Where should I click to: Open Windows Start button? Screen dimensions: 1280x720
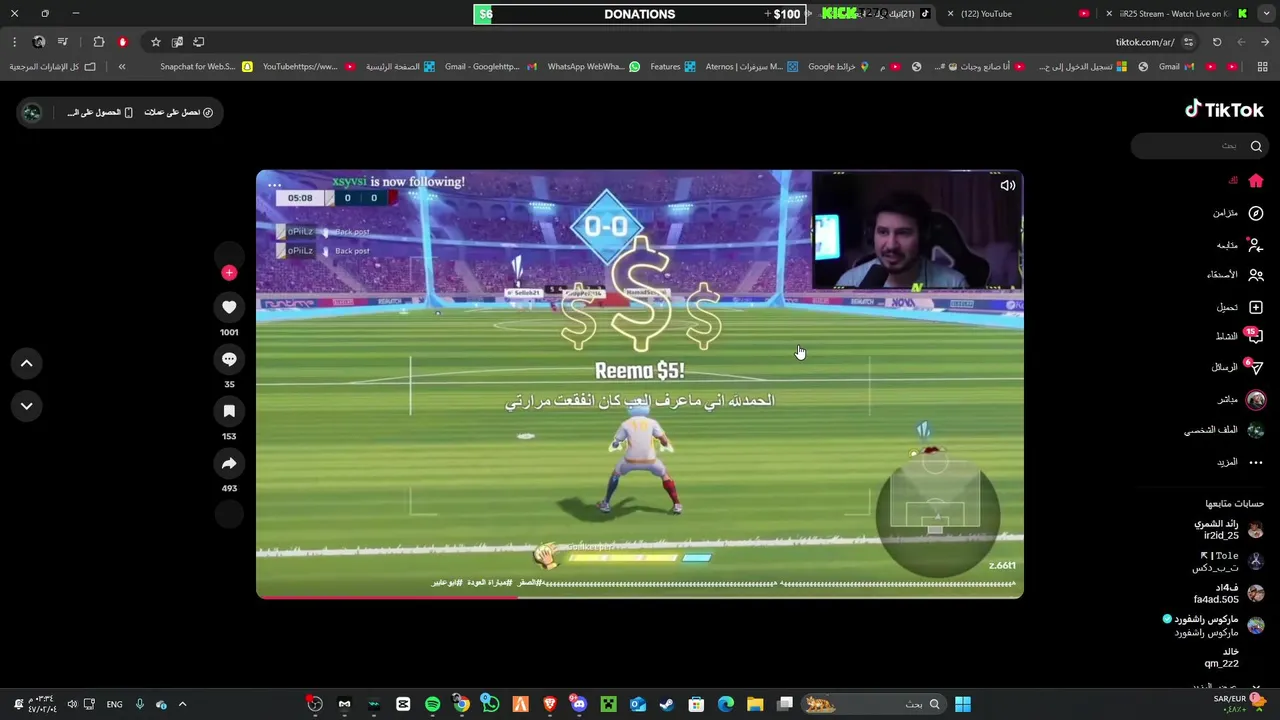pyautogui.click(x=962, y=704)
